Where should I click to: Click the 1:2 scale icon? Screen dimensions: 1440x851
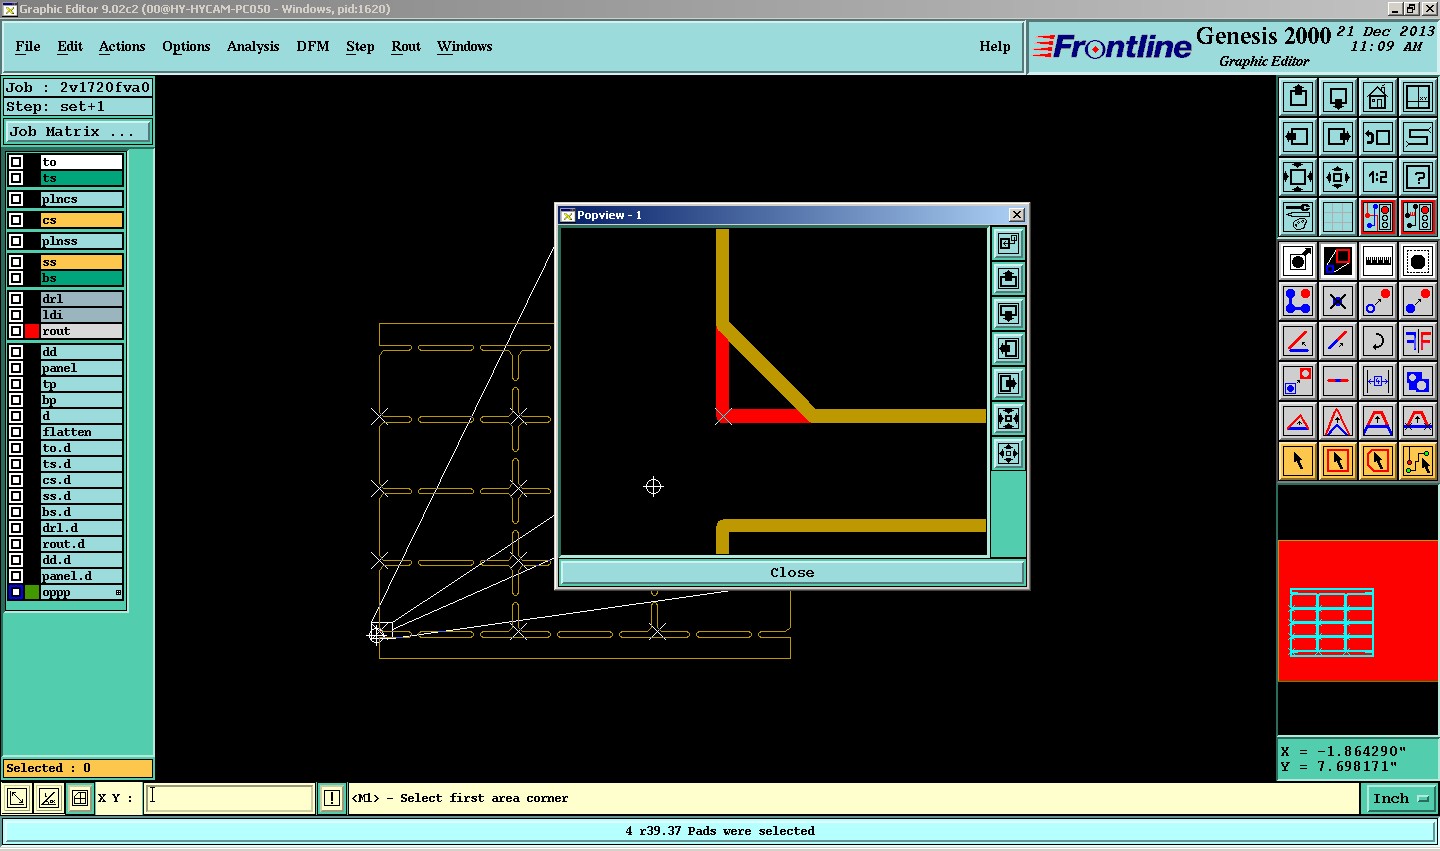[1378, 177]
